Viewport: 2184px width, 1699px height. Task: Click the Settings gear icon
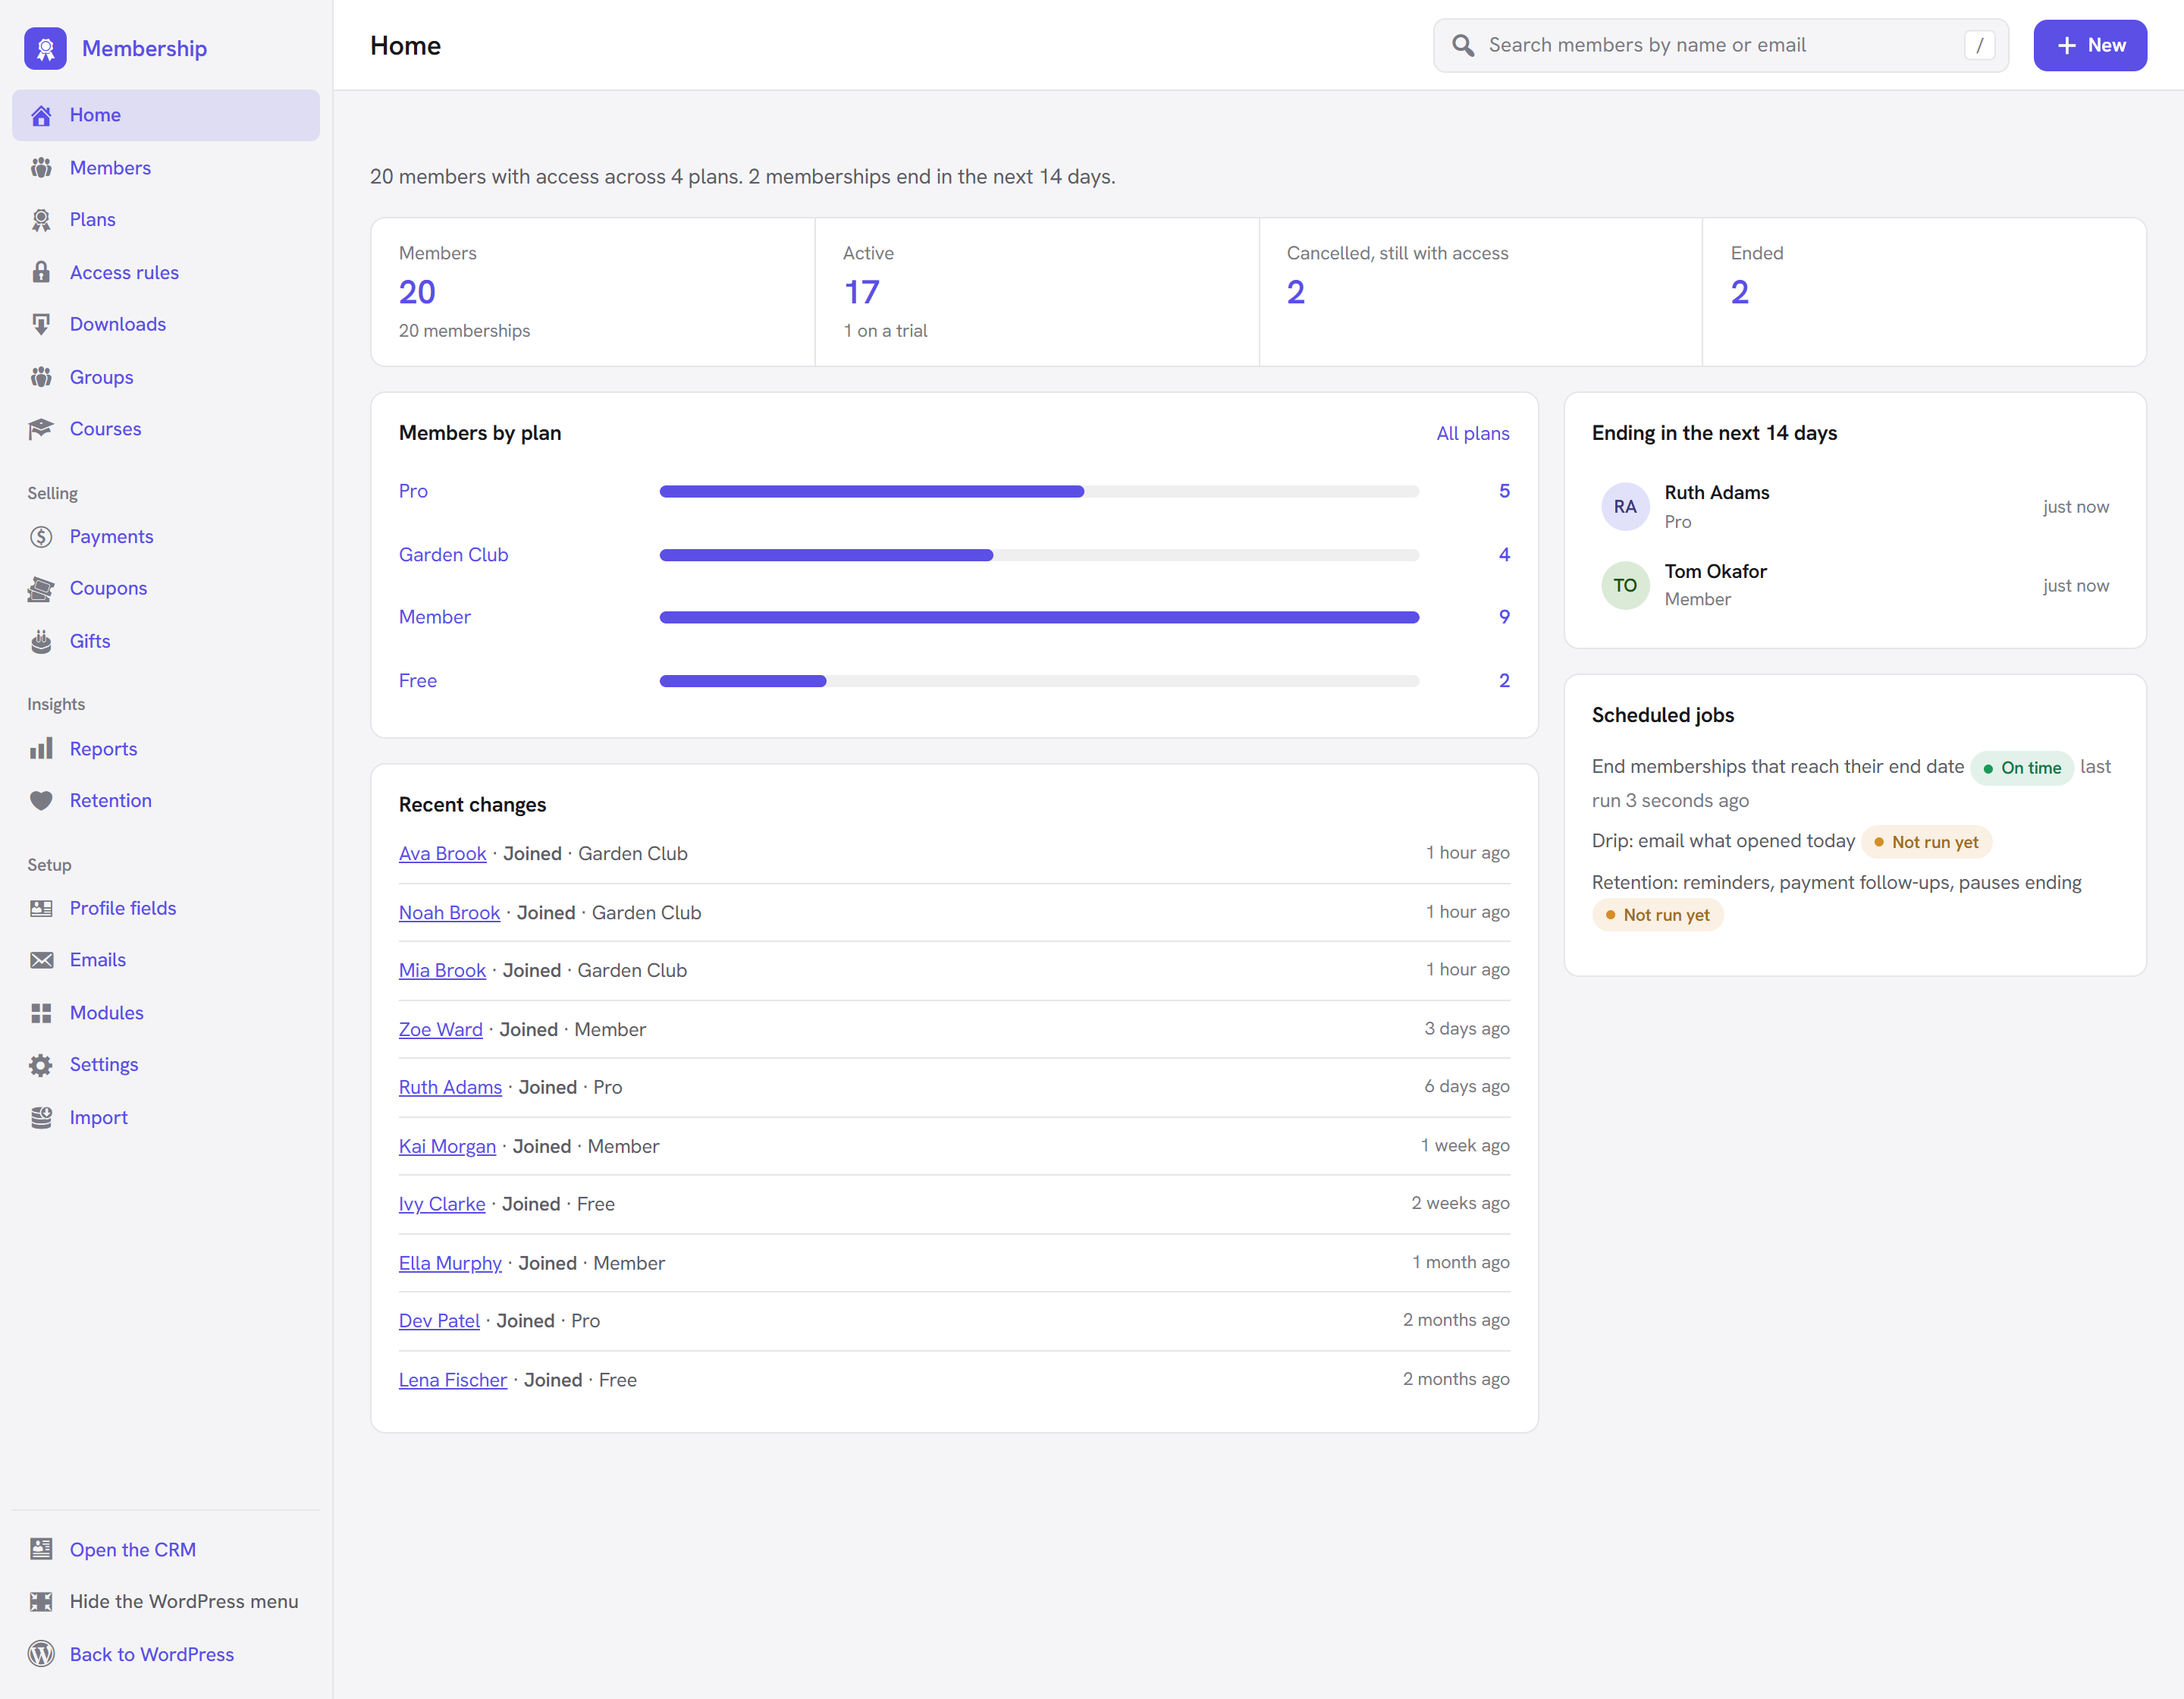coord(41,1065)
